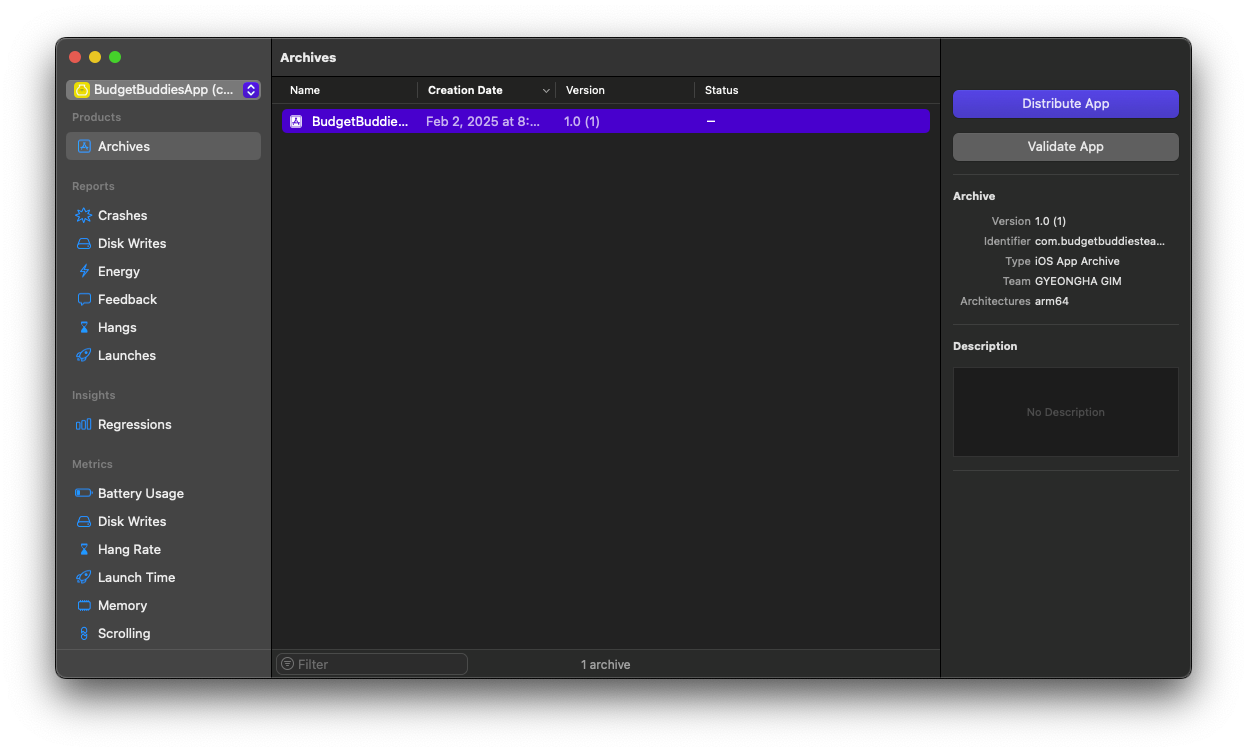Select the BudgetBuddie... archive name cell
This screenshot has height=752, width=1247.
click(x=360, y=121)
